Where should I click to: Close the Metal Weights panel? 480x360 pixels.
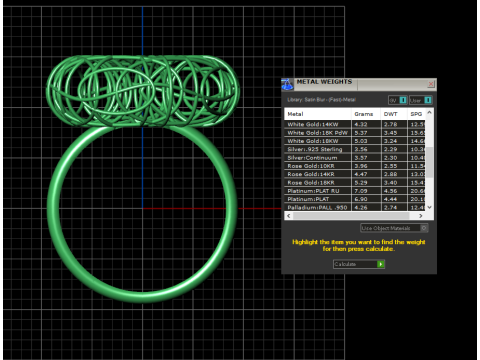pos(431,84)
